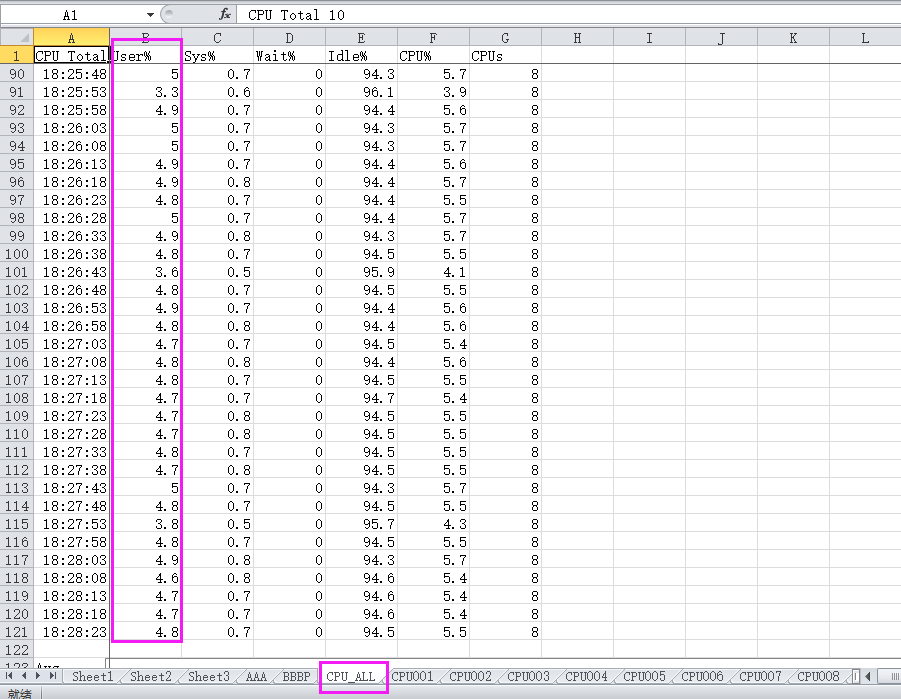
Task: Click the CPU% header cell
Action: click(433, 56)
